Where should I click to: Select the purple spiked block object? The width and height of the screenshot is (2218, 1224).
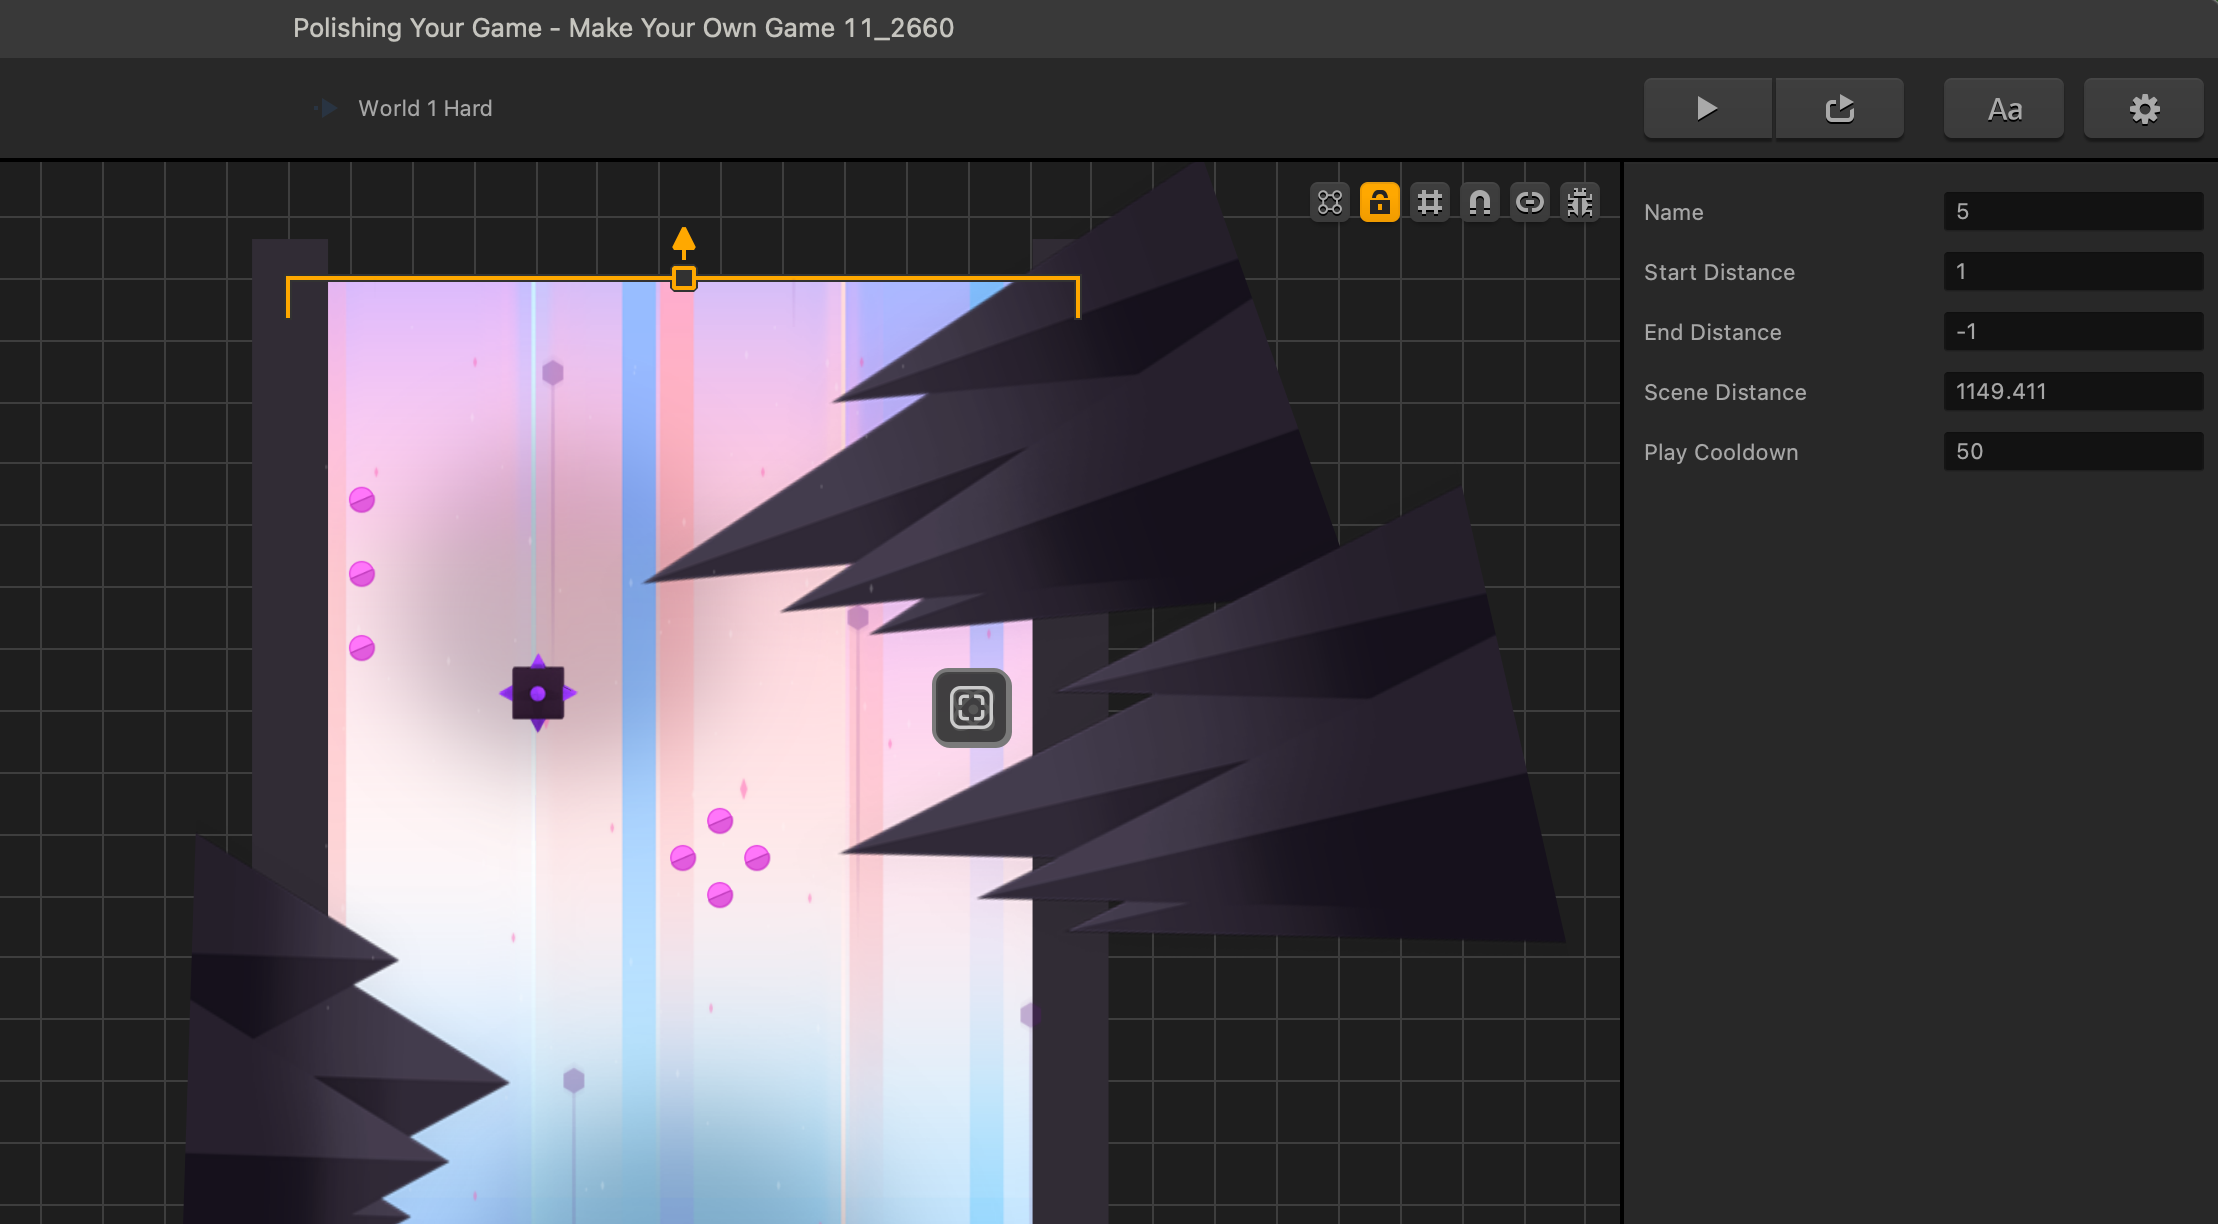538,693
